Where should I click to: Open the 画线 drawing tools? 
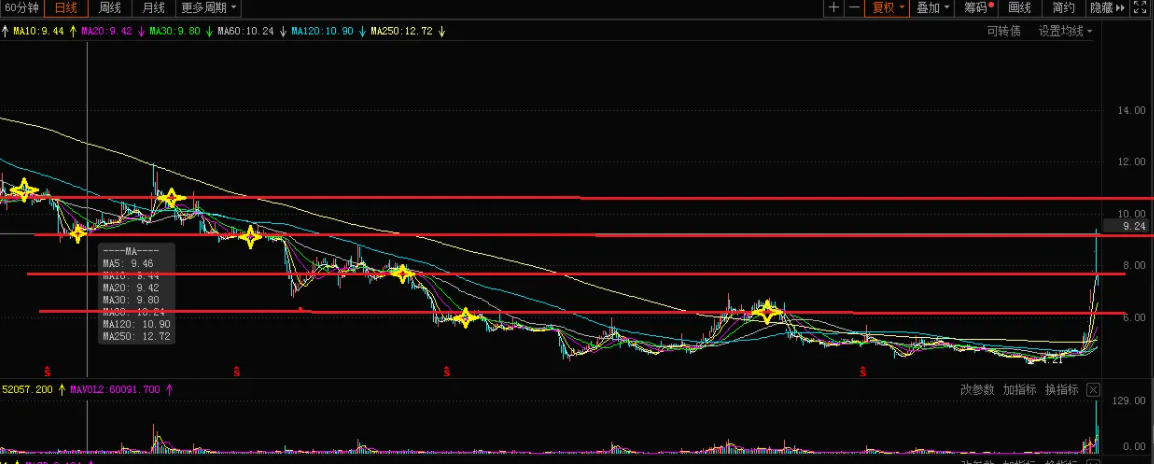click(1020, 8)
